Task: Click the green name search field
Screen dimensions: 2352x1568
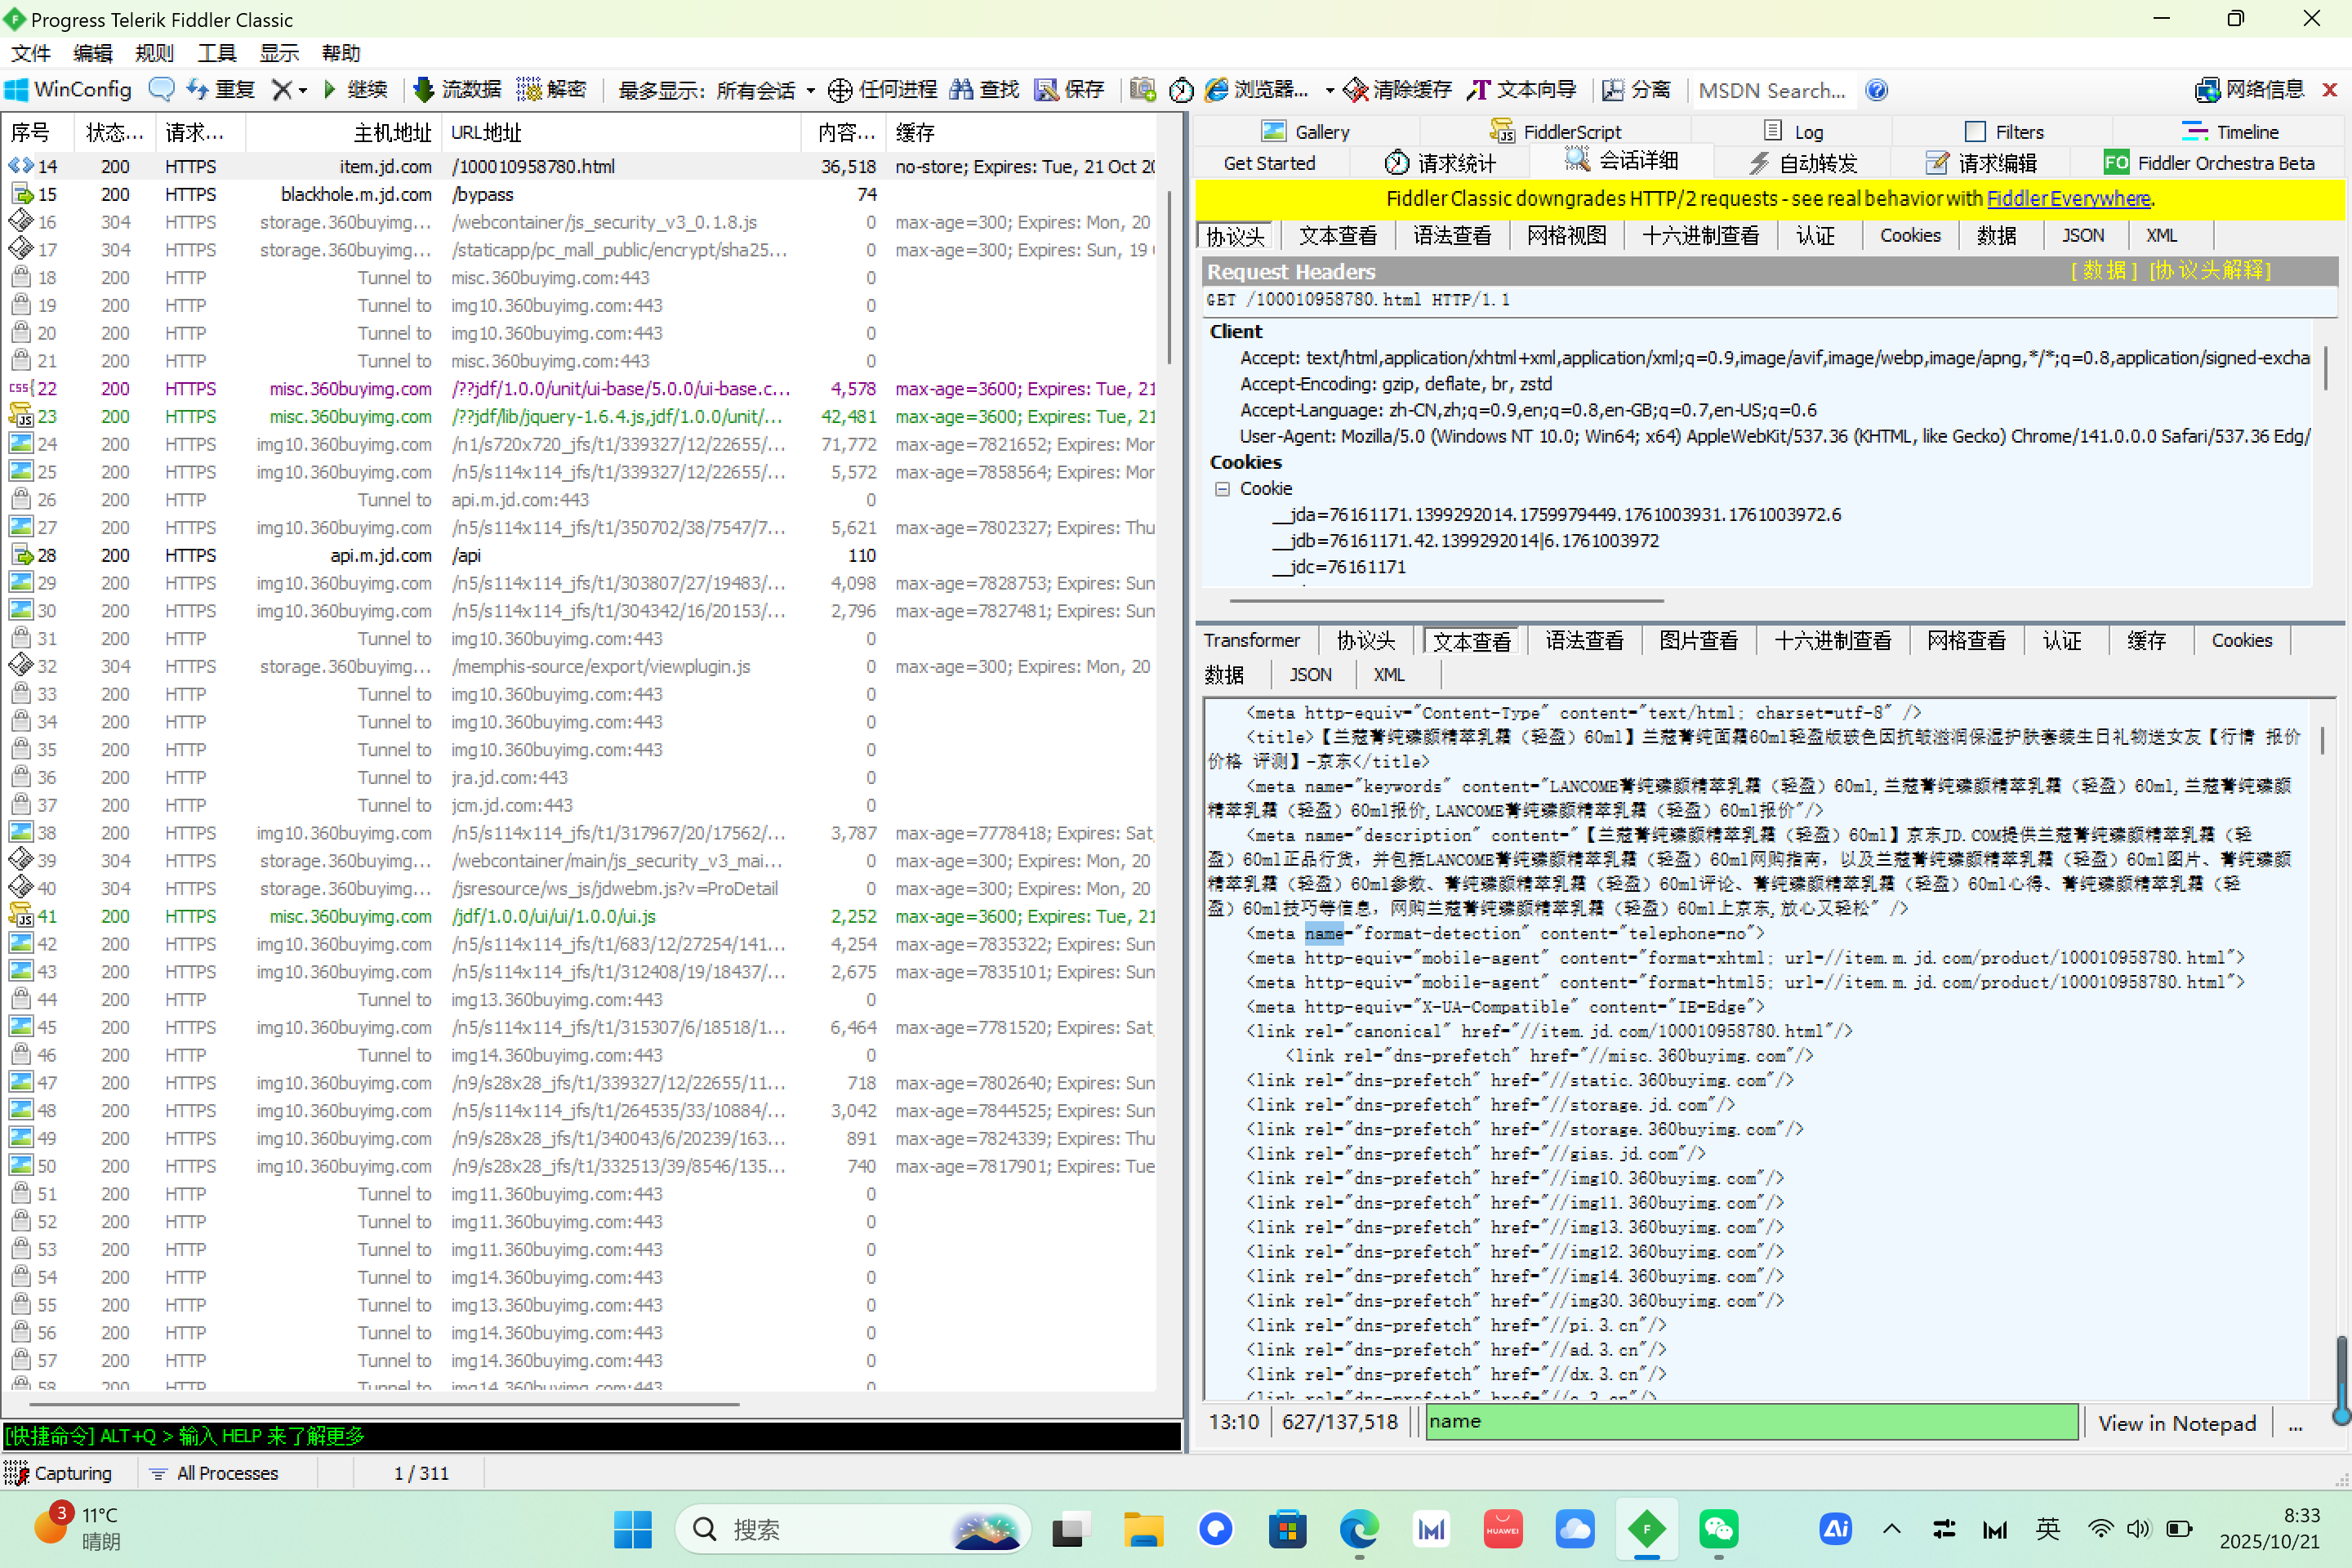Action: point(1750,1422)
